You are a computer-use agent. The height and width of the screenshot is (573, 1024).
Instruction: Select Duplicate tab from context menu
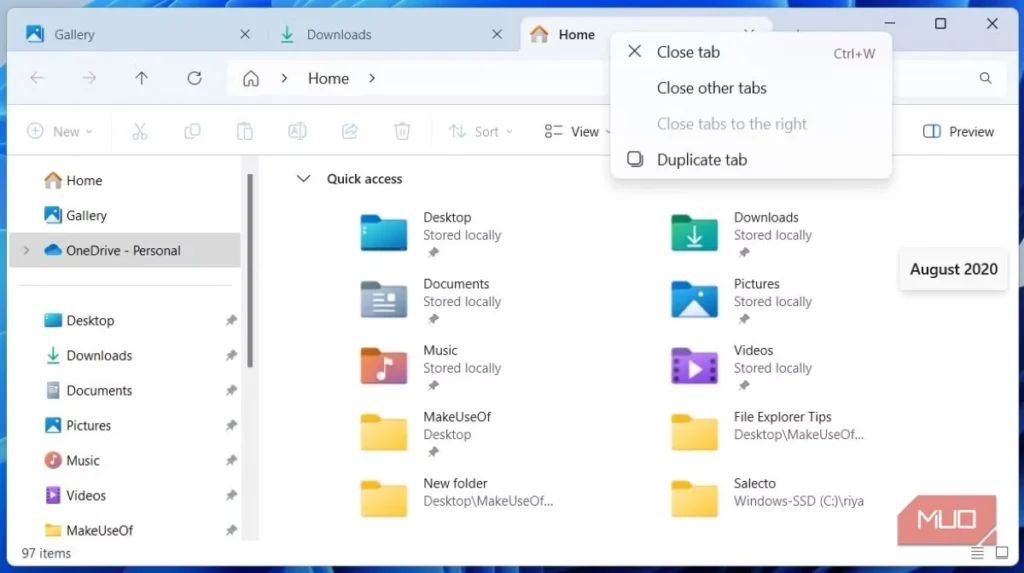coord(702,160)
